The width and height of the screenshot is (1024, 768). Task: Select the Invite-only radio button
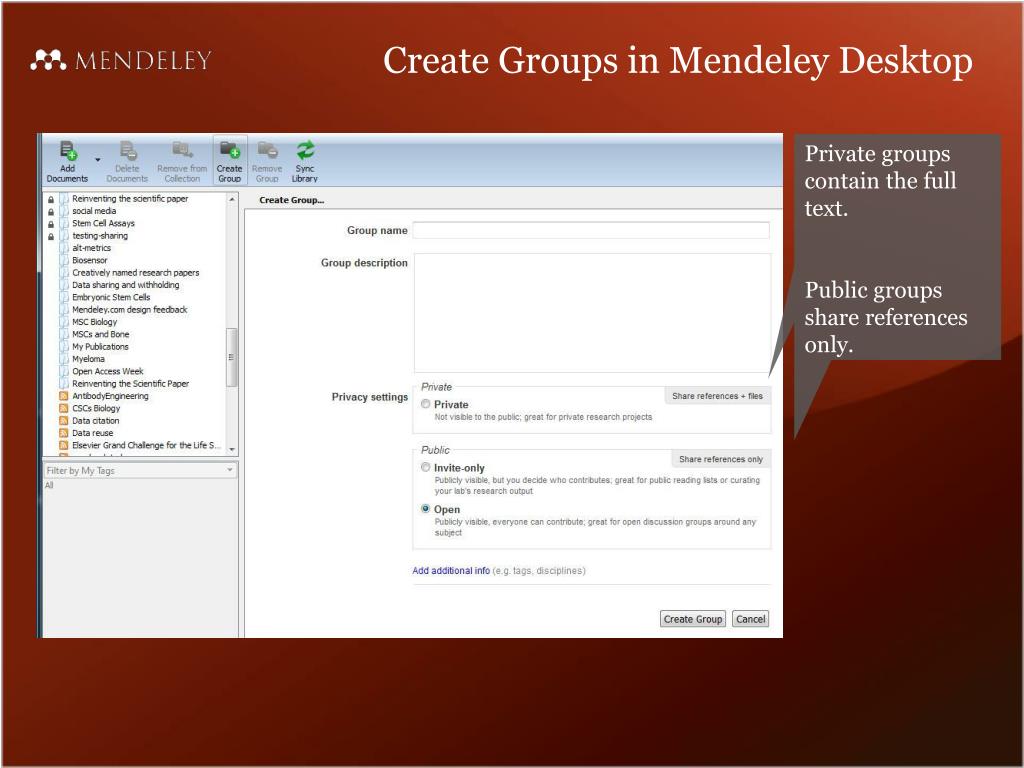[426, 468]
